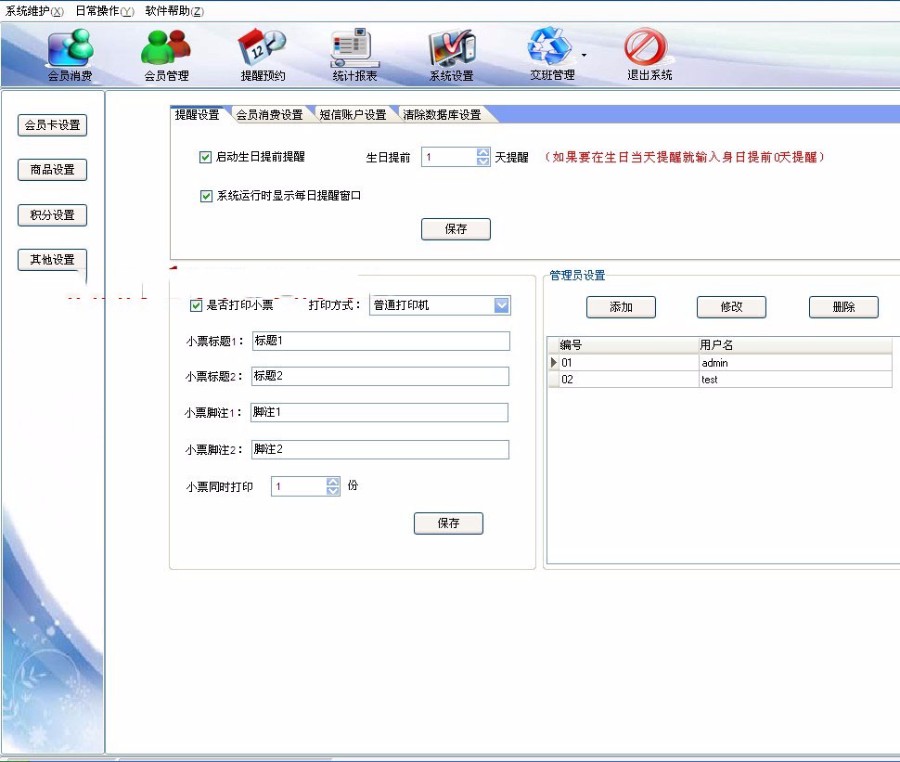Click 小票脚注1 input field

379,413
